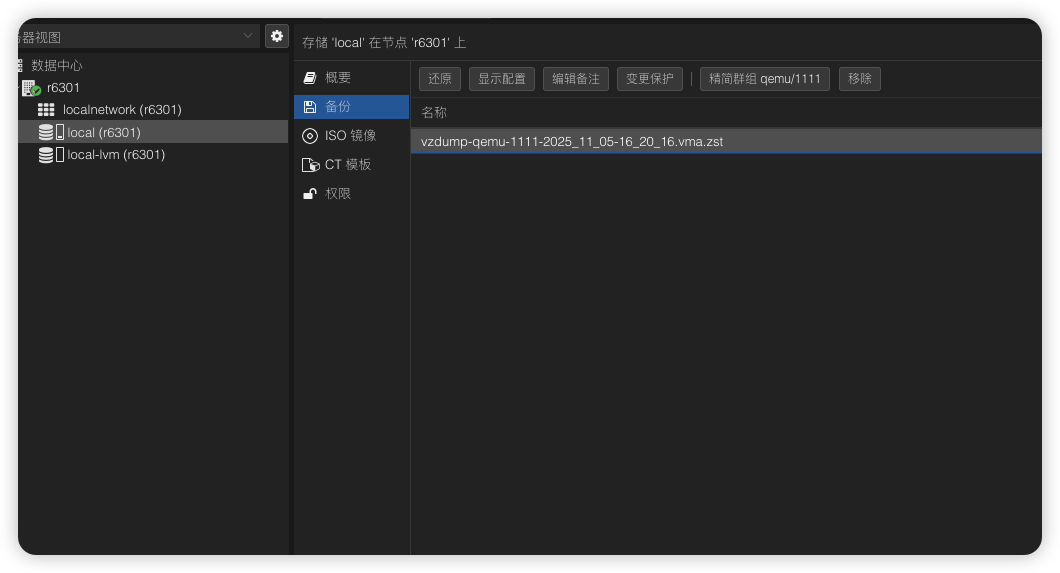Click the 编辑备注 edit notes button
This screenshot has width=1060, height=573.
pyautogui.click(x=576, y=79)
